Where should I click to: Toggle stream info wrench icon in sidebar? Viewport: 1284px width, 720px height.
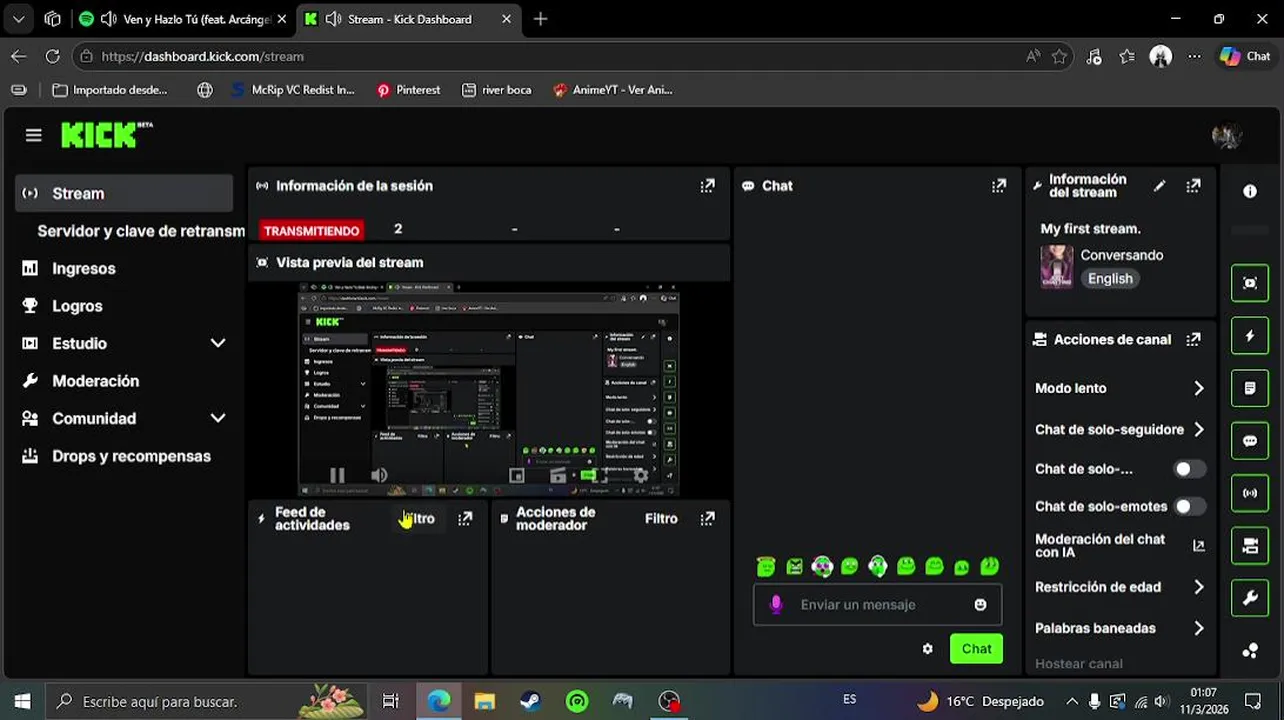coord(1250,599)
